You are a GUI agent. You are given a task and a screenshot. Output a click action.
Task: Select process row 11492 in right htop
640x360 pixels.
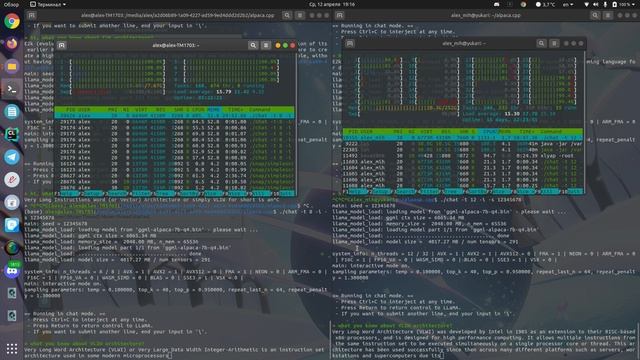[463, 156]
